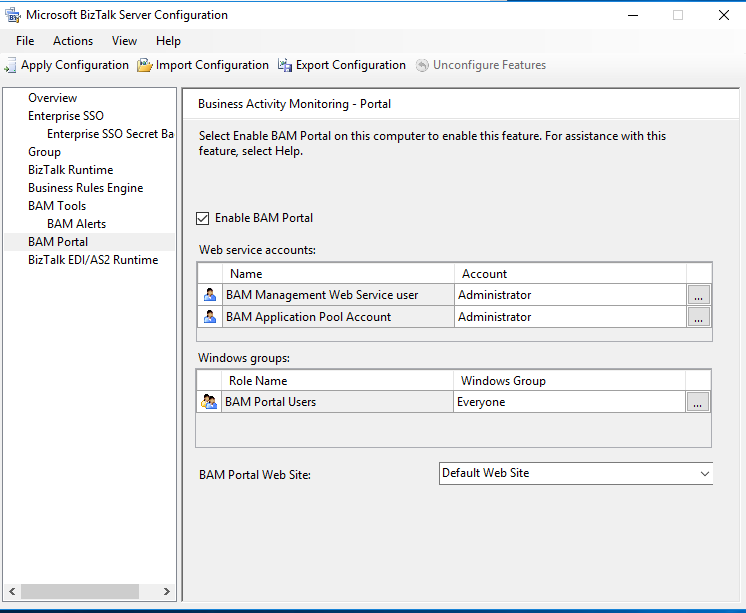Toggle the Enable BAM Portal checkbox
Image resolution: width=746 pixels, height=613 pixels.
pyautogui.click(x=203, y=218)
